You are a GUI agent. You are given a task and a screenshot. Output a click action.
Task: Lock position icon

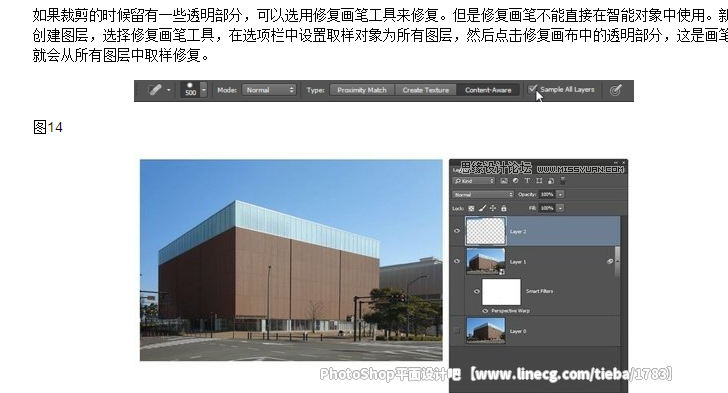(493, 208)
